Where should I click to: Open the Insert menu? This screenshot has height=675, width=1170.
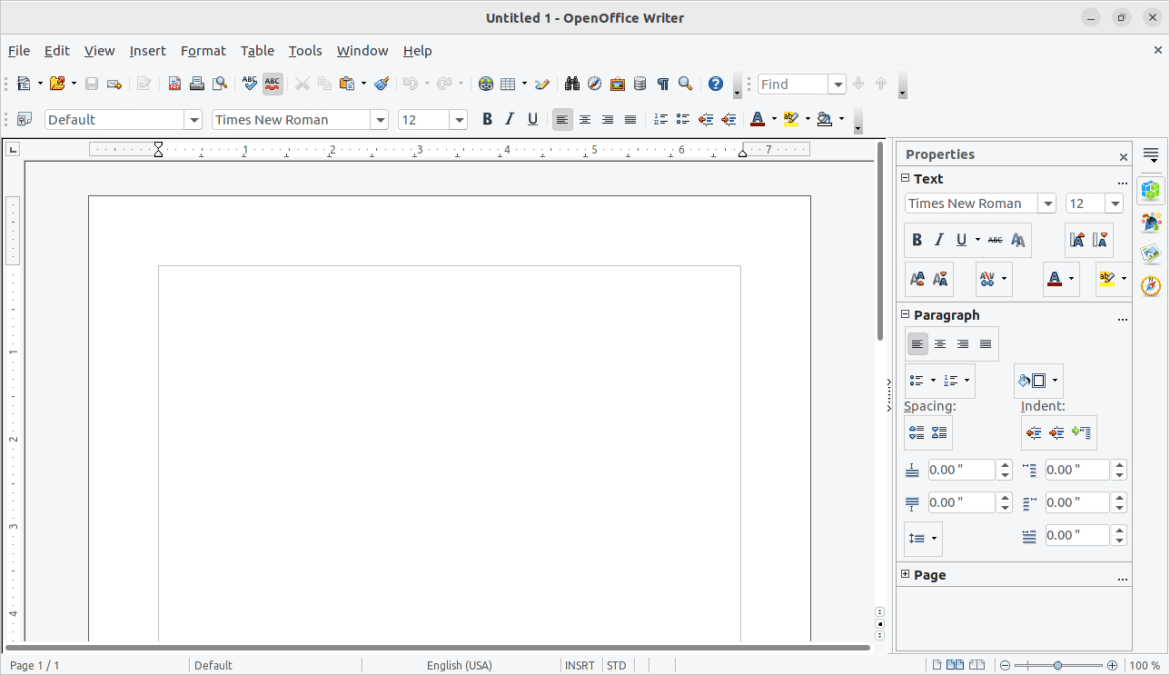147,51
